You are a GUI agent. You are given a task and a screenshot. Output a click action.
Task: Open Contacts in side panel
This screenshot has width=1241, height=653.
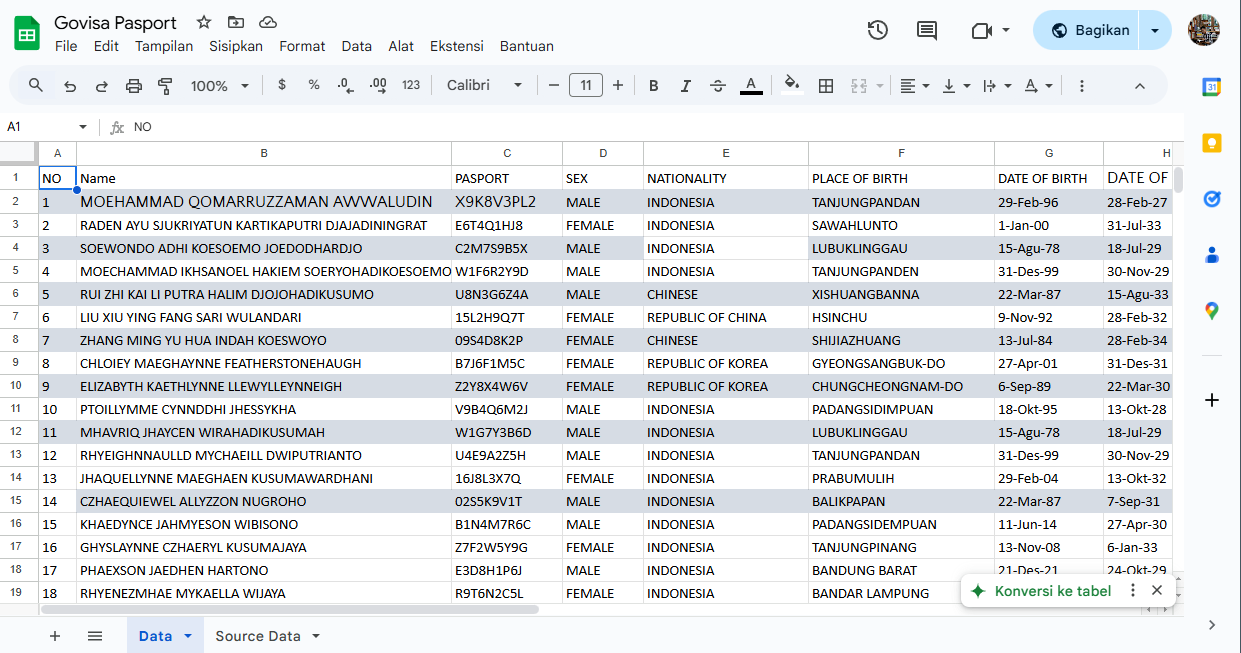tap(1212, 255)
